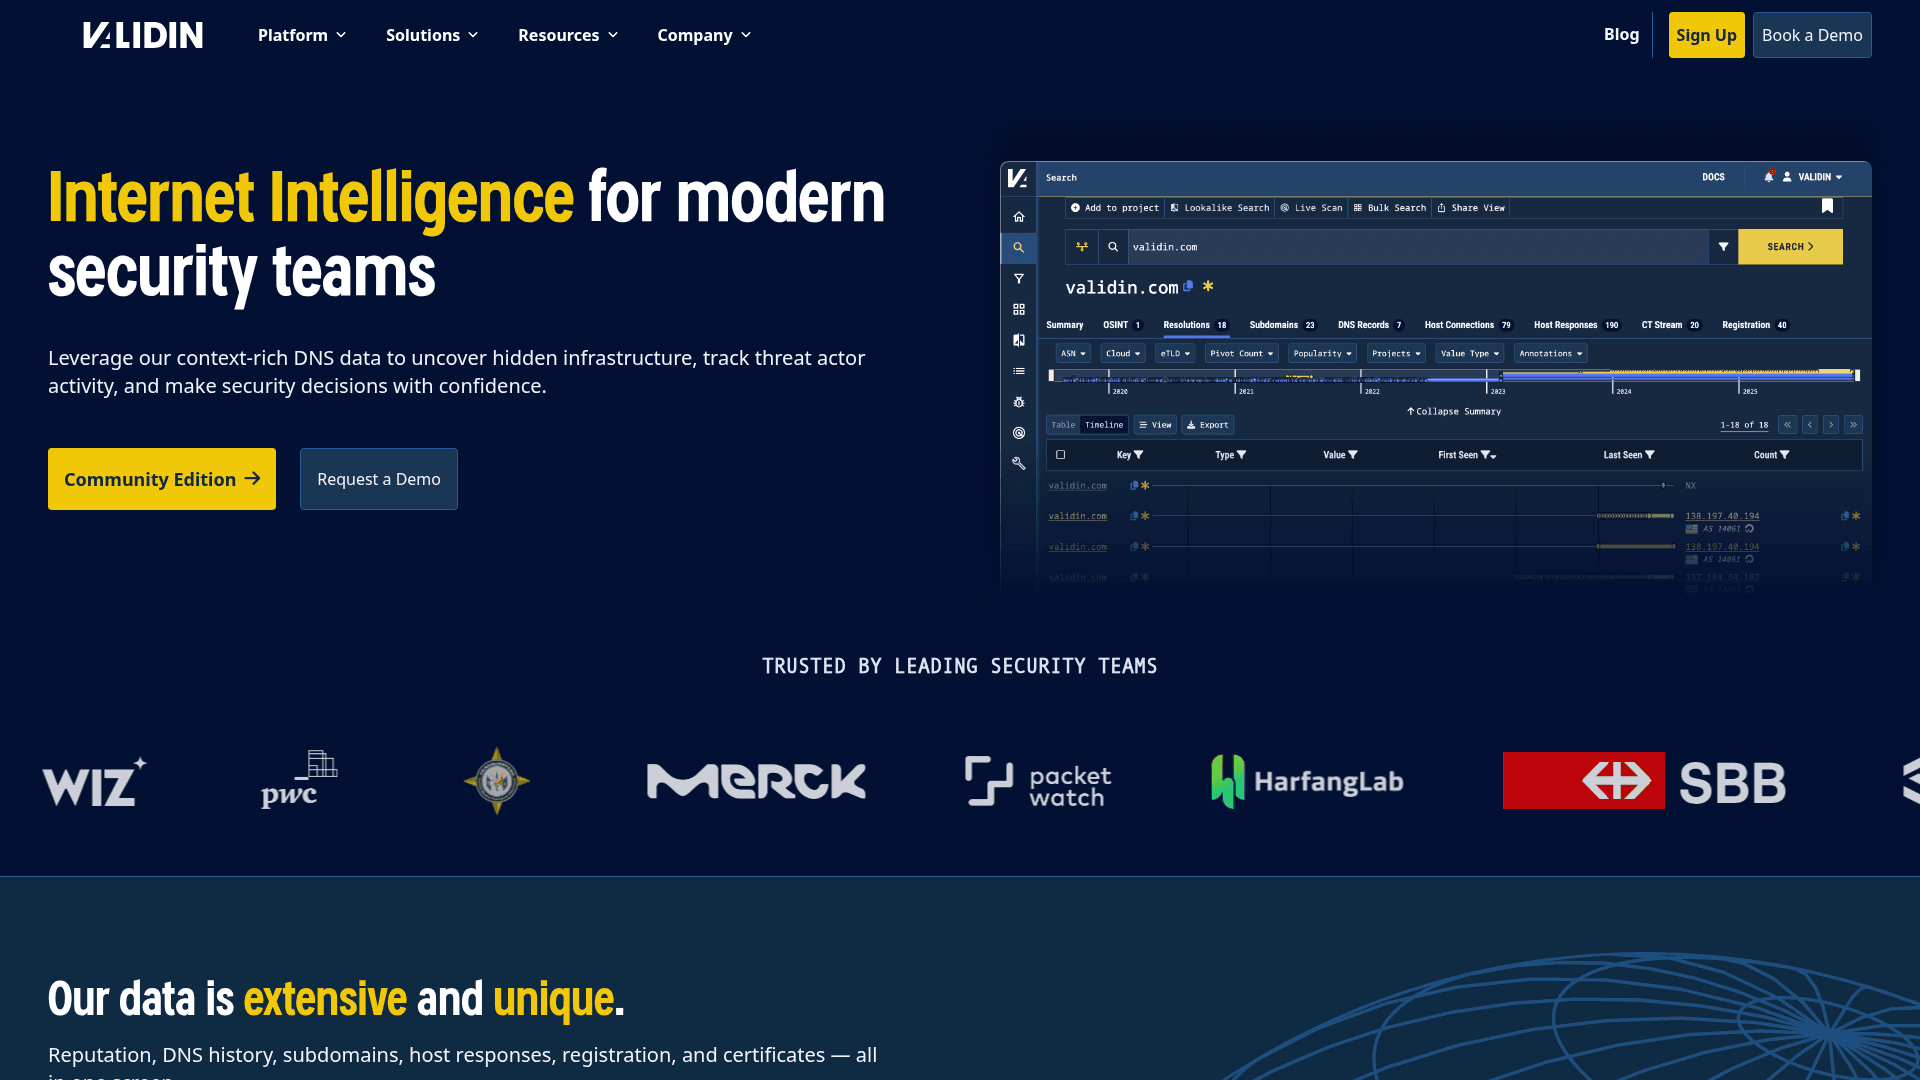Viewport: 1920px width, 1080px height.
Task: Open the Host Responses tab
Action: point(1577,325)
